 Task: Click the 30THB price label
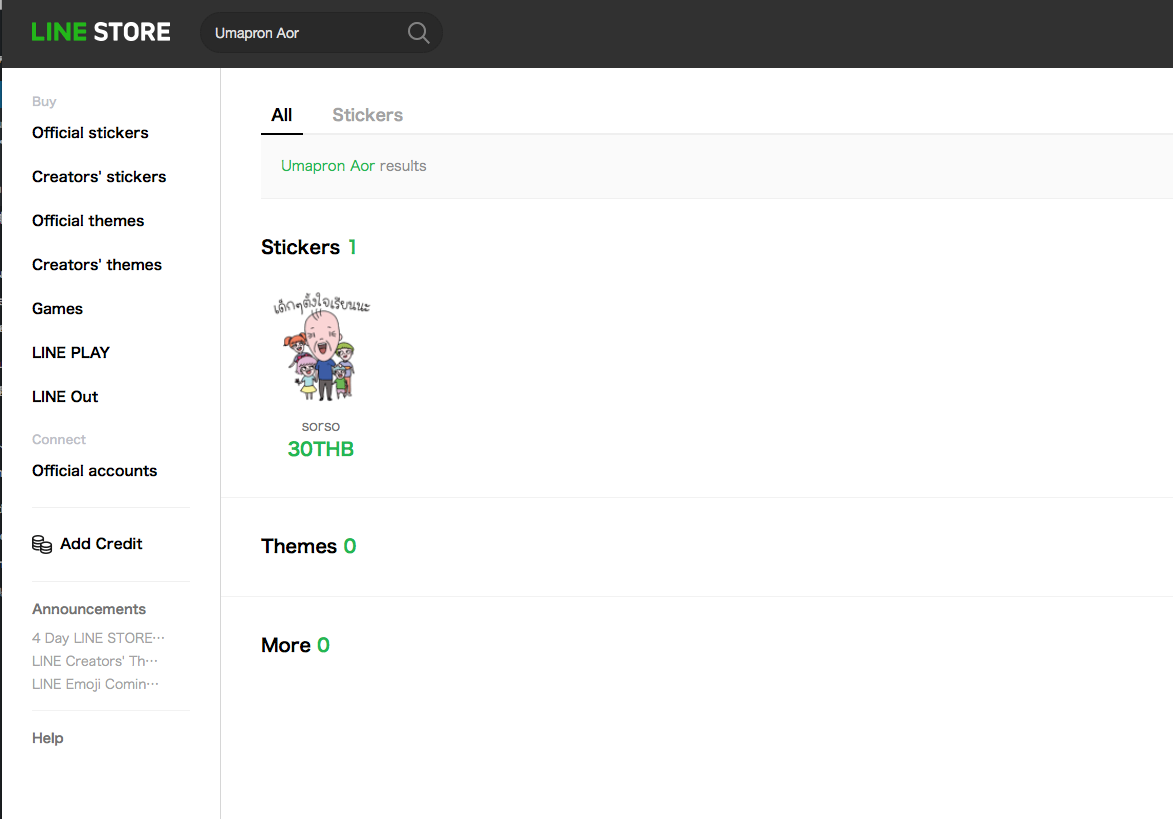click(320, 449)
